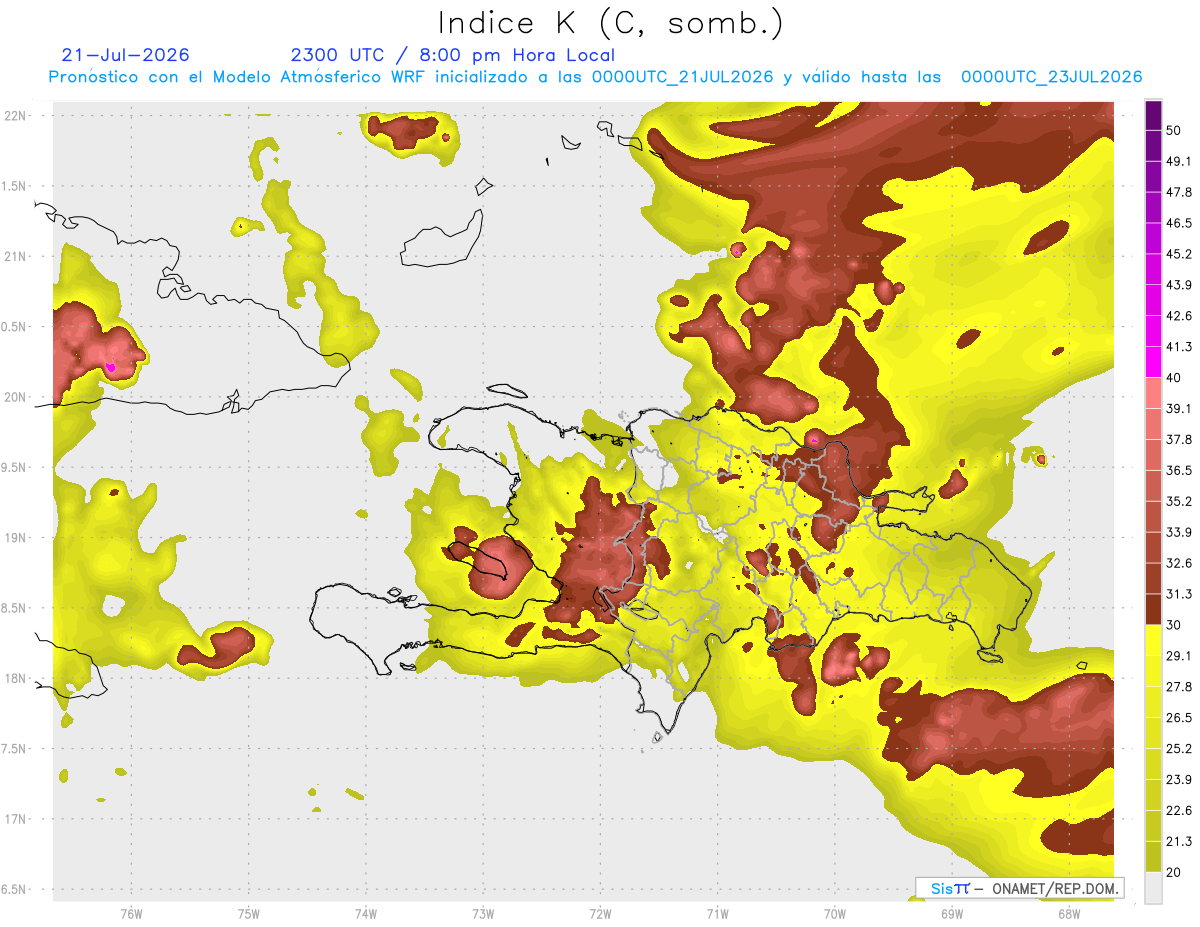Pick the bright yellow swatch between 29.1 and 30
The height and width of the screenshot is (927, 1200).
[1153, 640]
